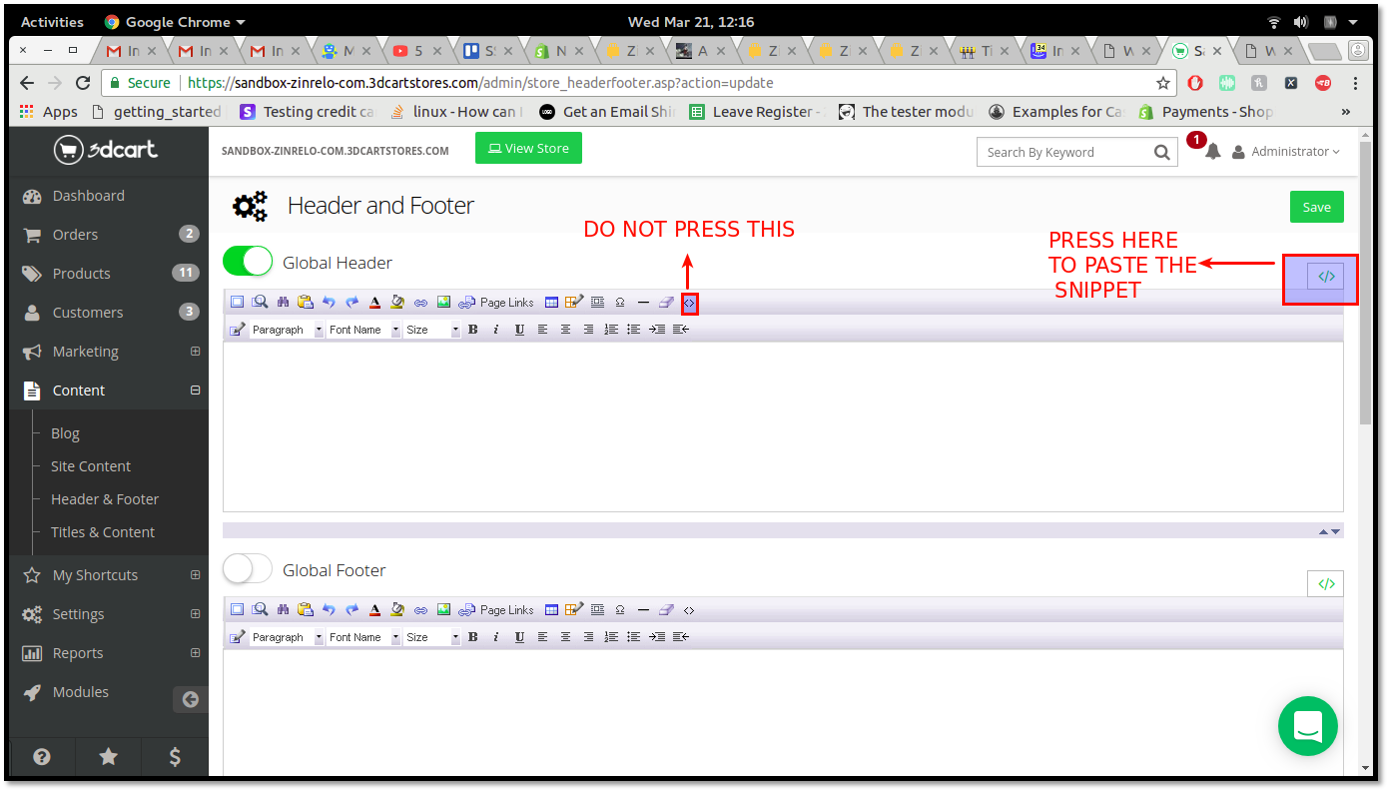Click the View Store button
Image resolution: width=1389 pixels, height=792 pixels.
(x=528, y=148)
